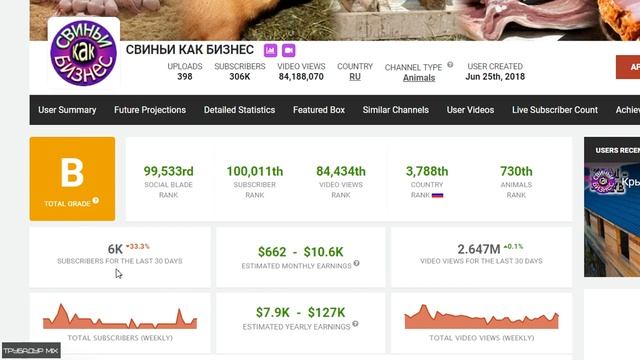Click the 3,788th country rank value
The image size is (640, 360).
point(427,171)
